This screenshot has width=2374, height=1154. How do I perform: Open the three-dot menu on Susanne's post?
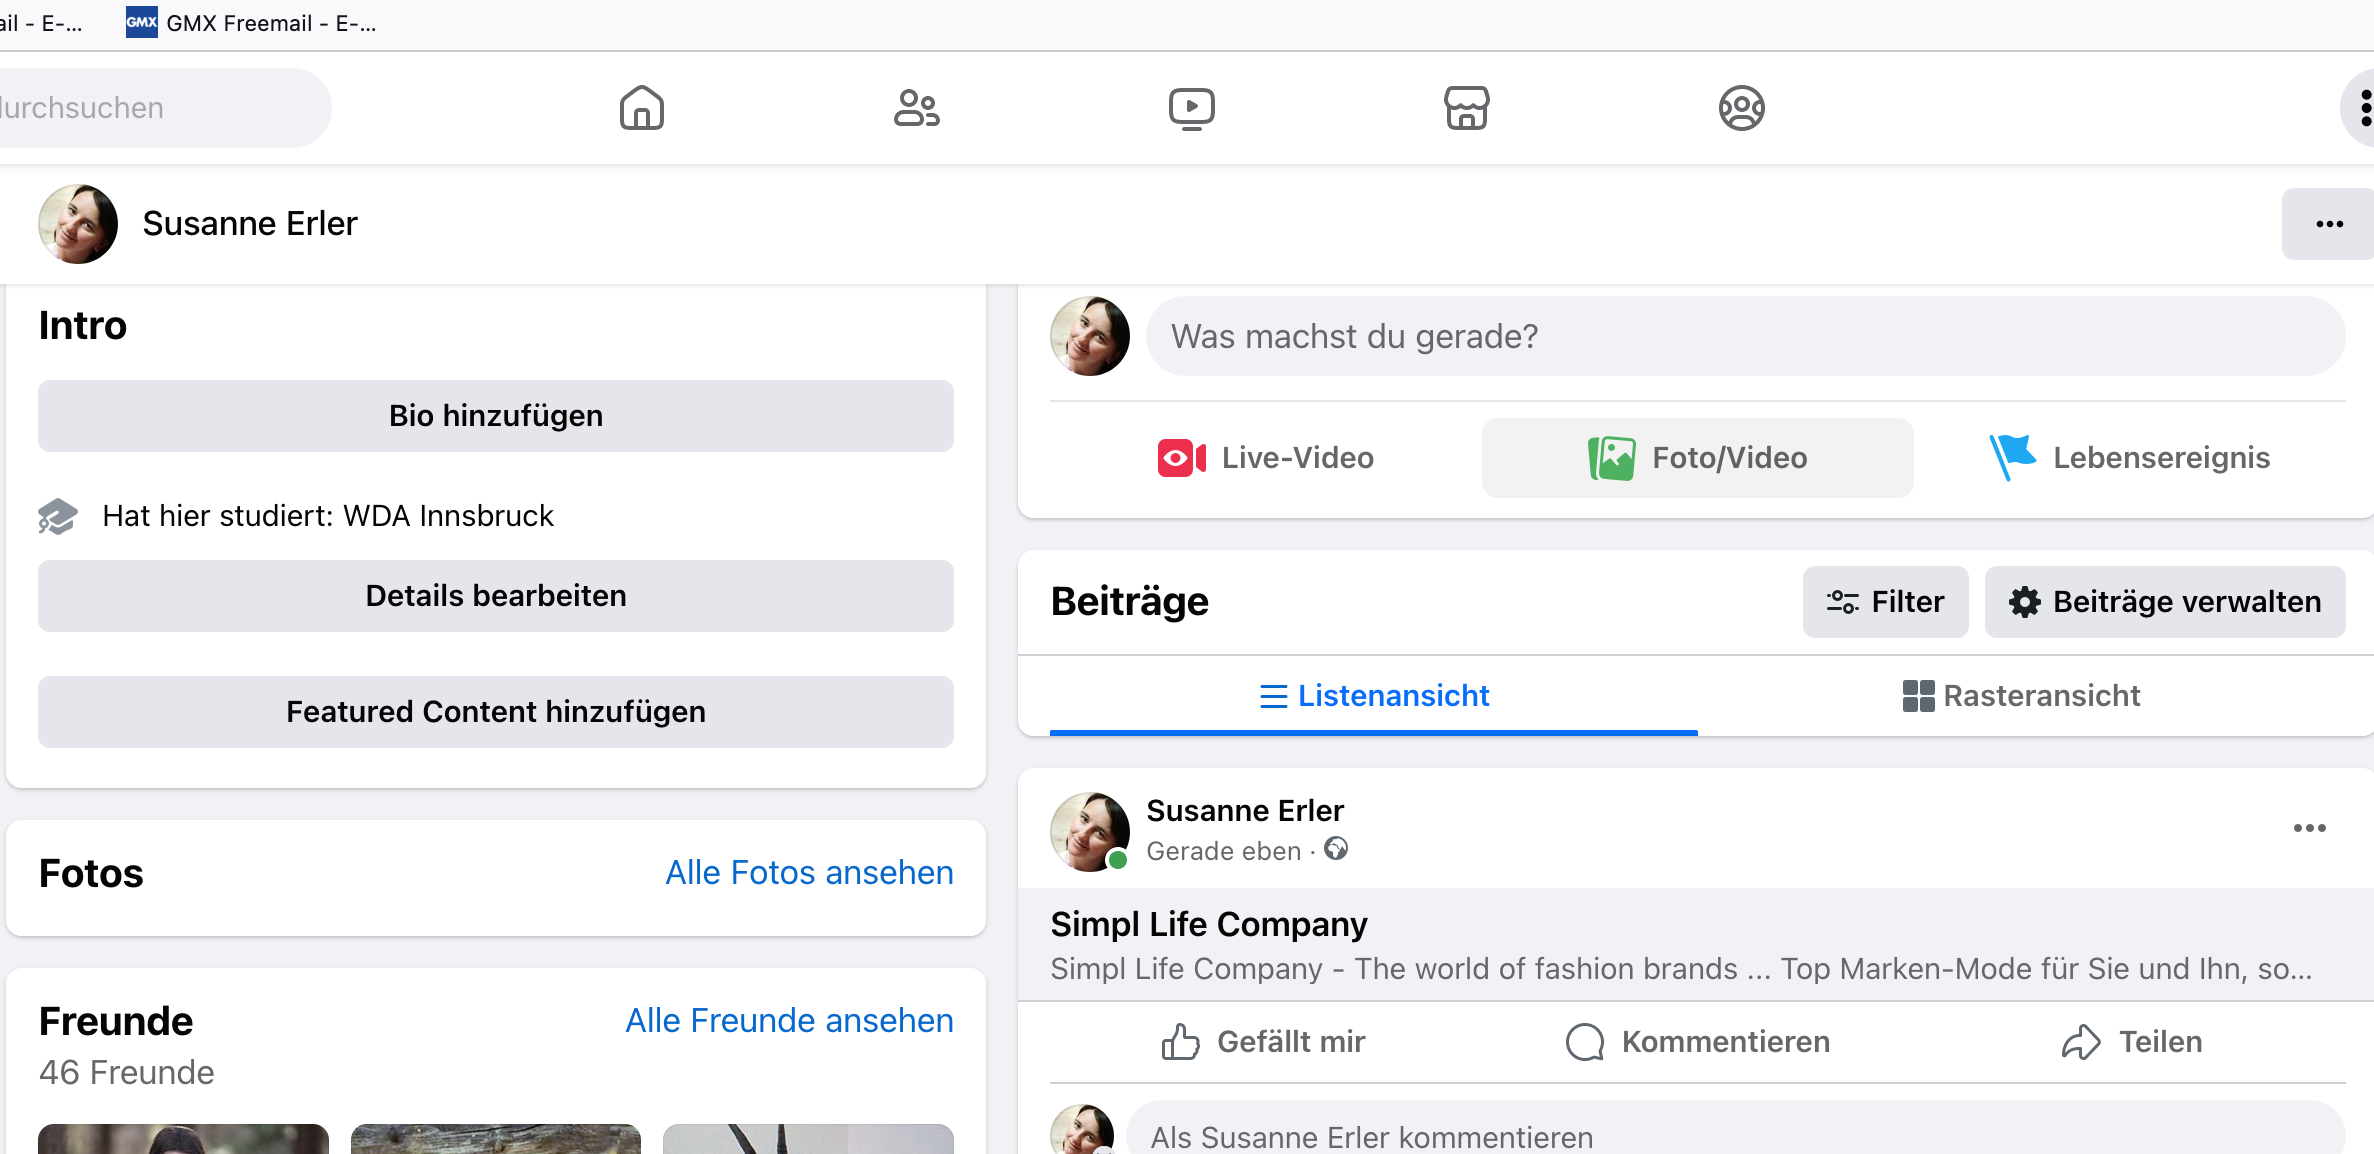(x=2309, y=828)
